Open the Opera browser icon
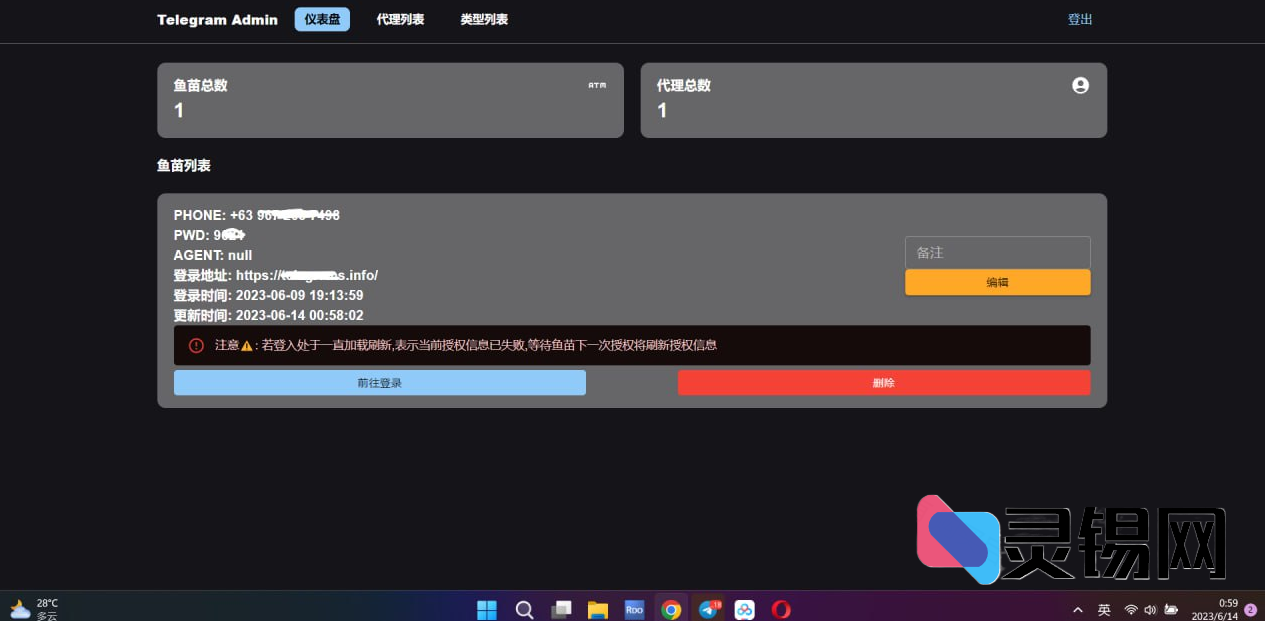Screen dimensions: 1265x621 click(x=781, y=609)
